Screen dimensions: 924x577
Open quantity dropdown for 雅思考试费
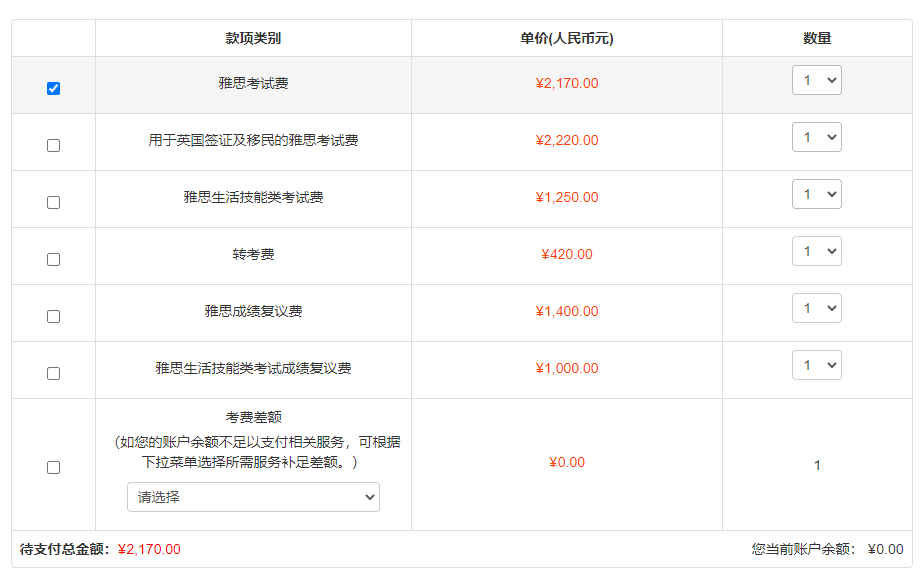click(x=817, y=80)
